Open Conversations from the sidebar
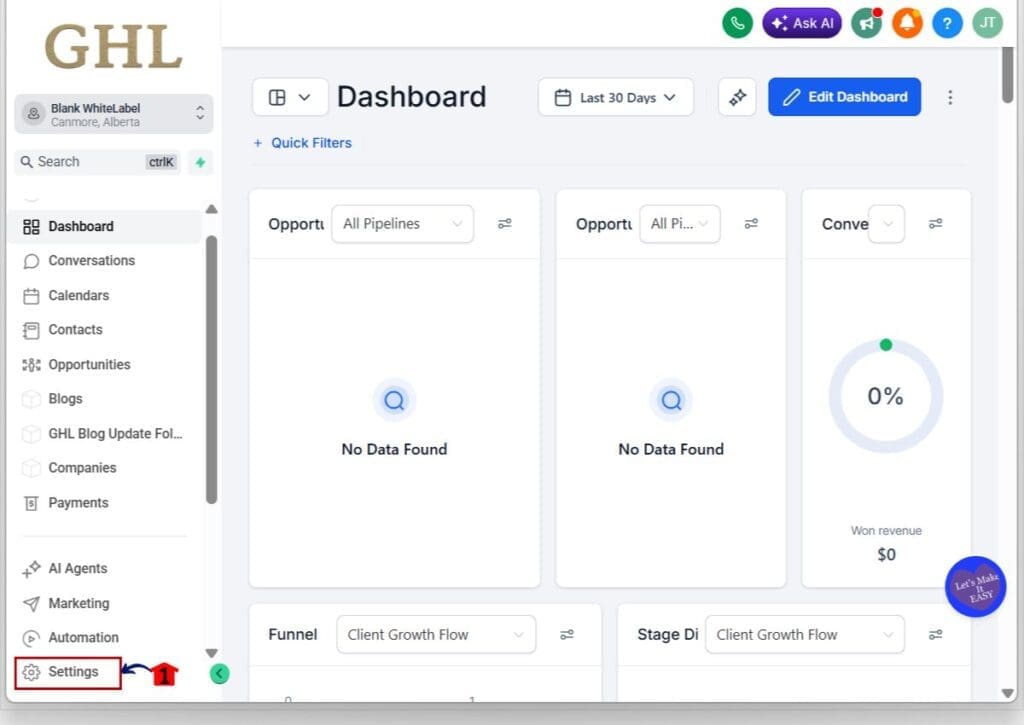The height and width of the screenshot is (725, 1024). (x=88, y=260)
